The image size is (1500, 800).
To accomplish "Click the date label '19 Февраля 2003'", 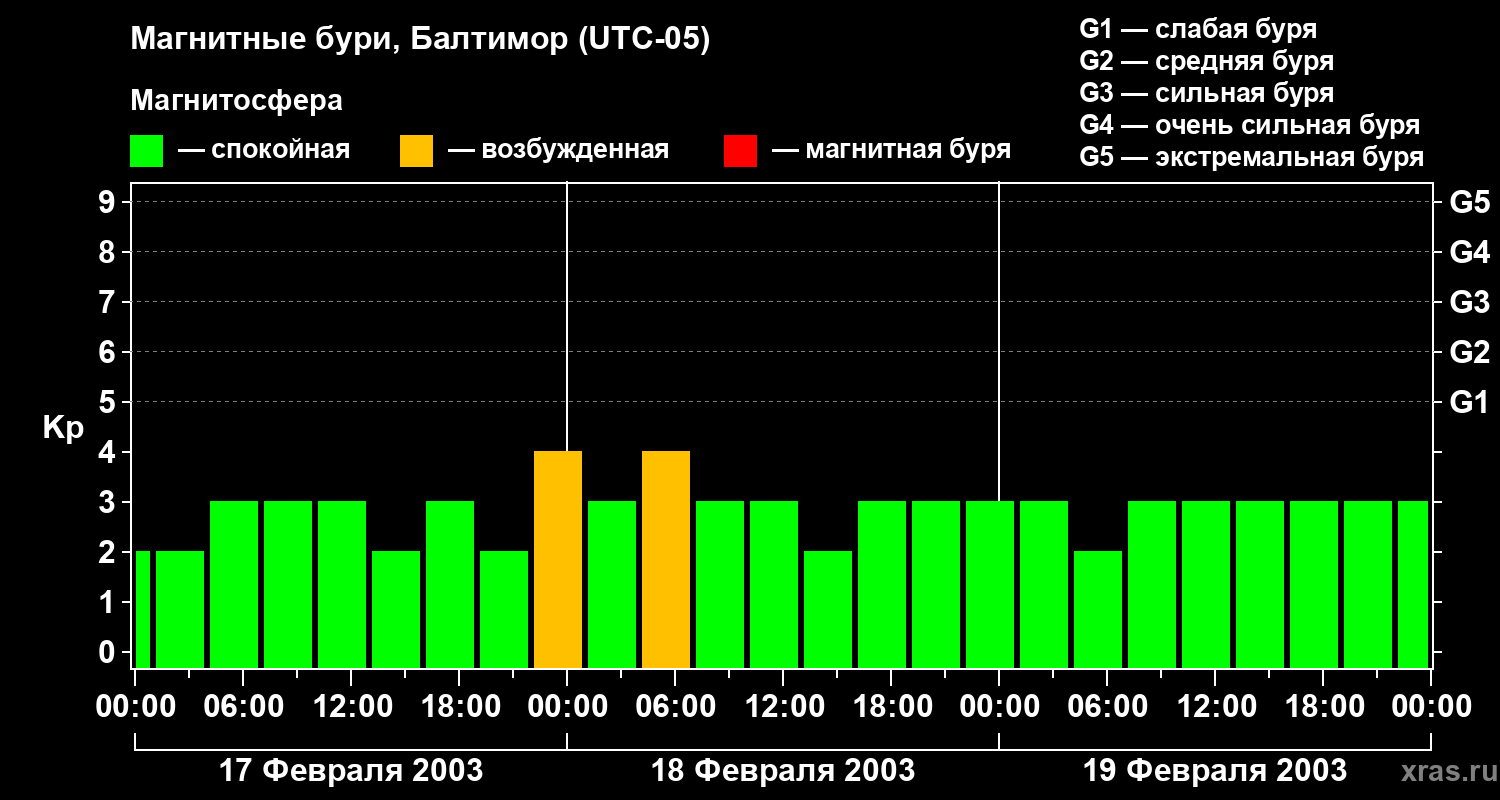I will pos(1215,771).
